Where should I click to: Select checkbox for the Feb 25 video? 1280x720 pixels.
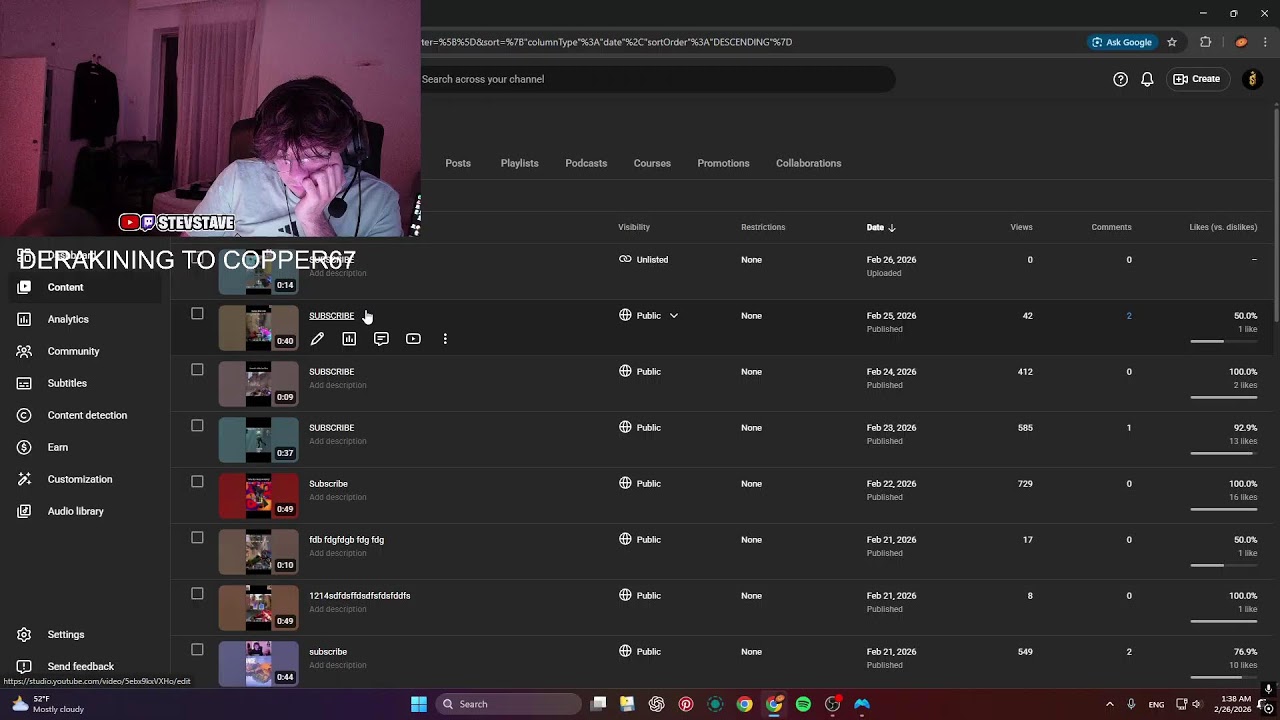tap(197, 314)
